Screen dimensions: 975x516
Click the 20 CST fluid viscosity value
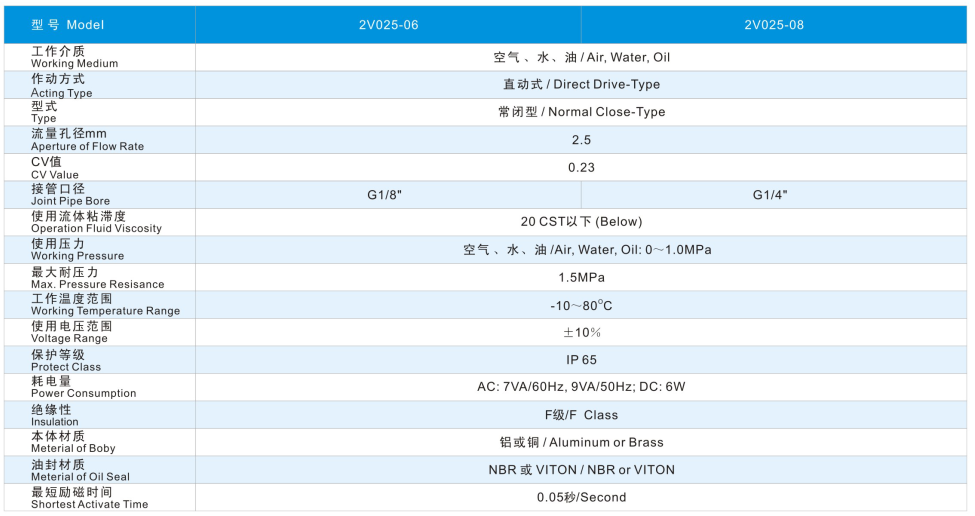581,222
